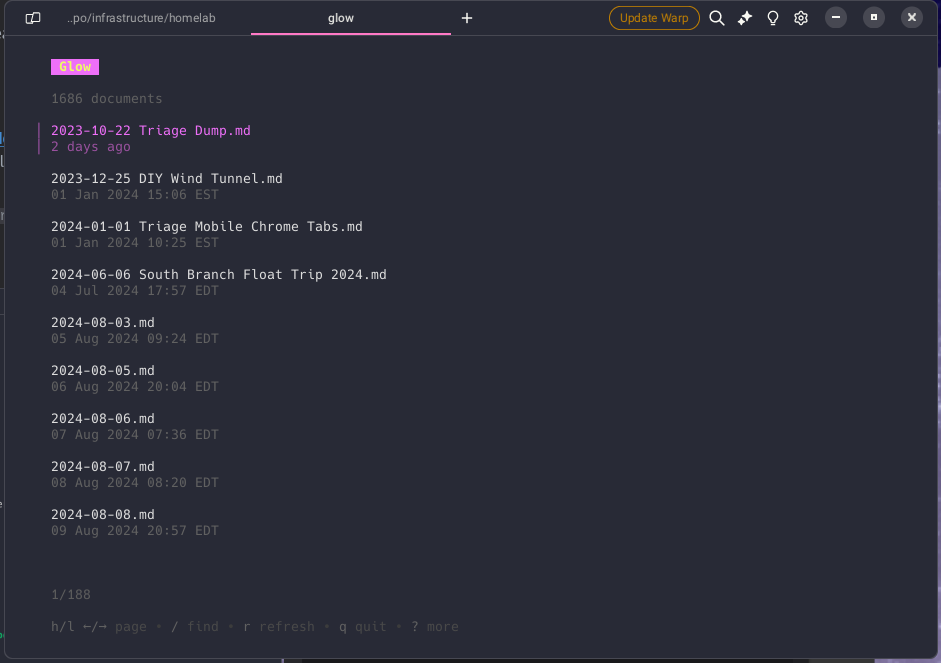Viewport: 941px width, 663px height.
Task: Select the glow tab
Action: coord(341,18)
